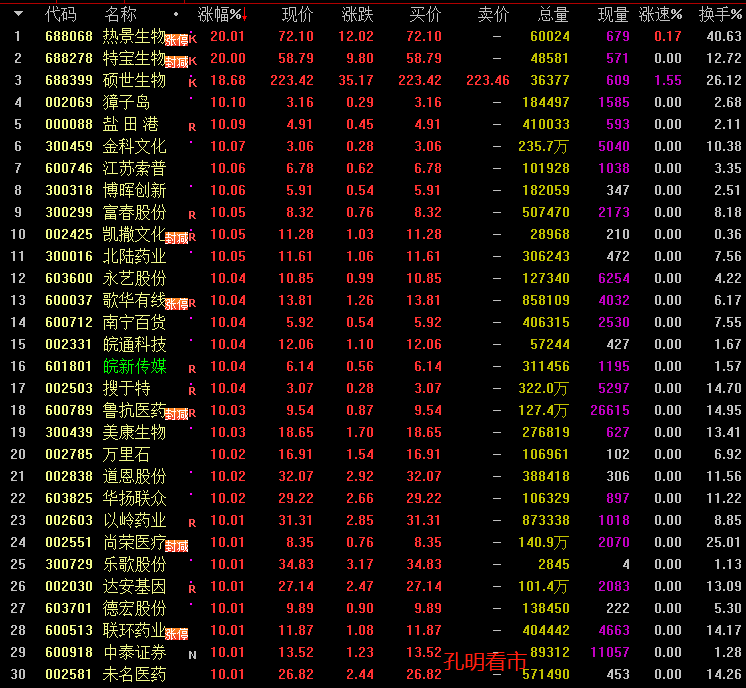Click price 34.83 in 现价 column
The height and width of the screenshot is (688, 746).
click(x=296, y=564)
